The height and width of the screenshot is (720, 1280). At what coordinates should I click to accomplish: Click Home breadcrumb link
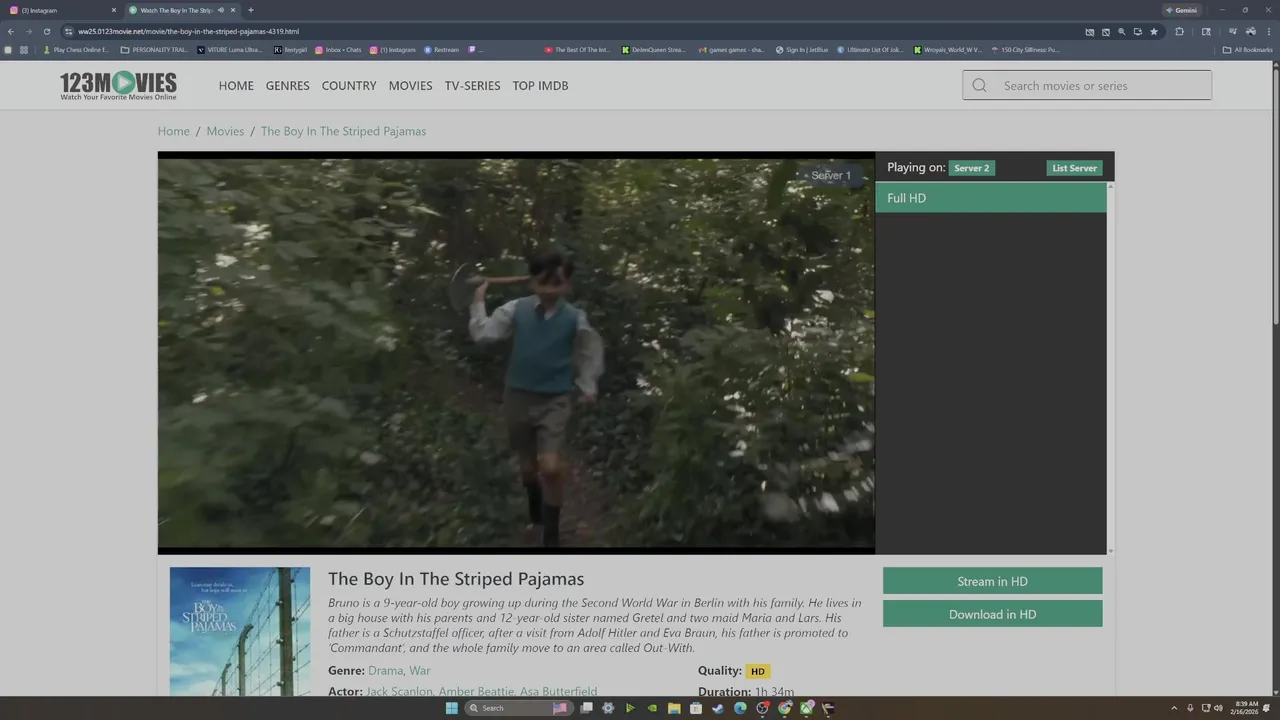coord(173,131)
